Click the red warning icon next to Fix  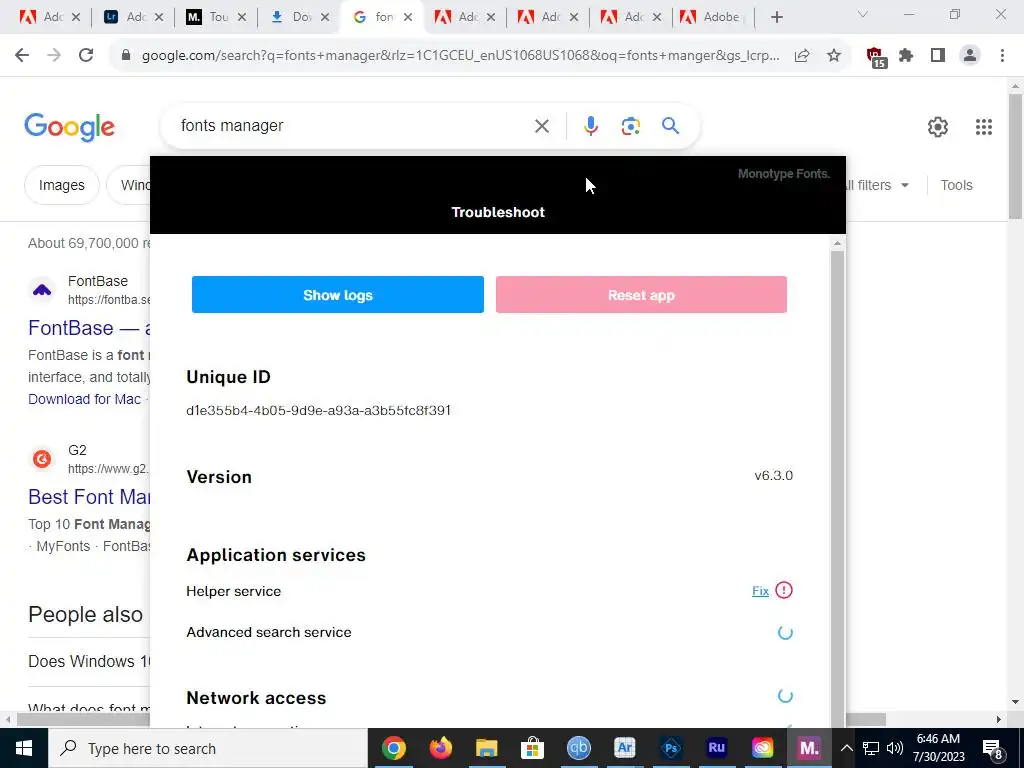784,590
